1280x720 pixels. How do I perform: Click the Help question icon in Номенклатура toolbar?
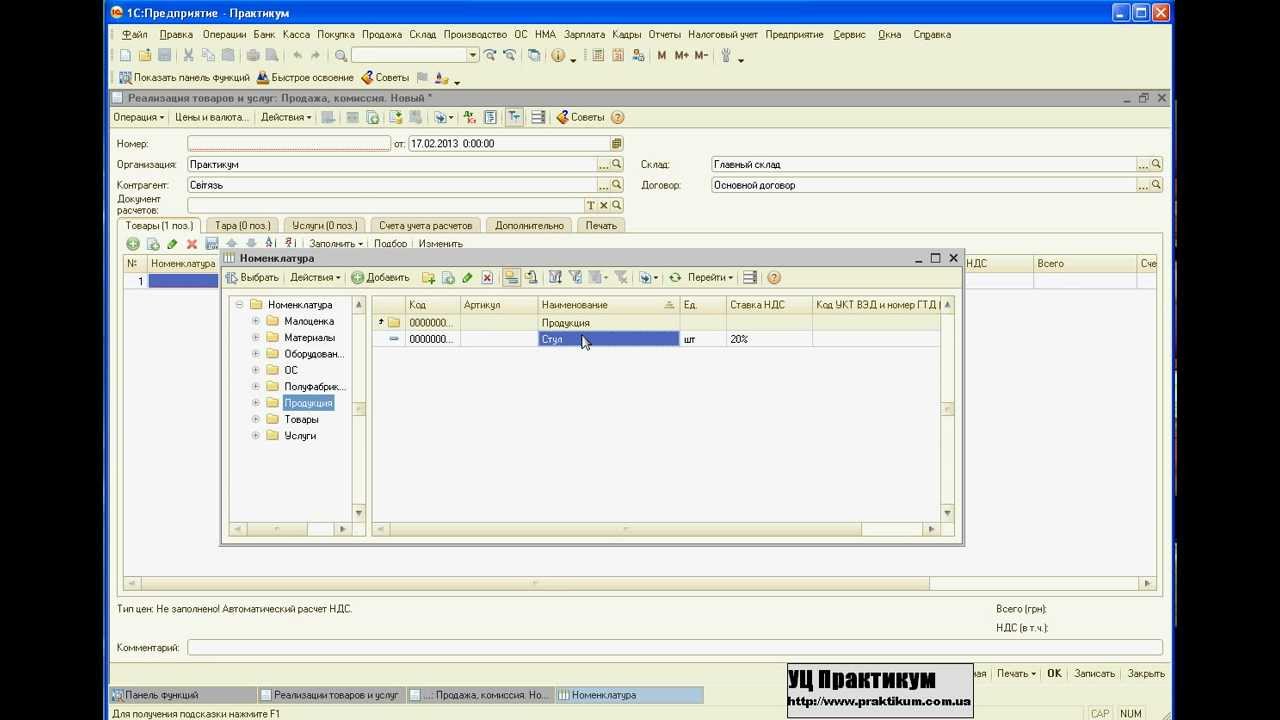[x=774, y=277]
